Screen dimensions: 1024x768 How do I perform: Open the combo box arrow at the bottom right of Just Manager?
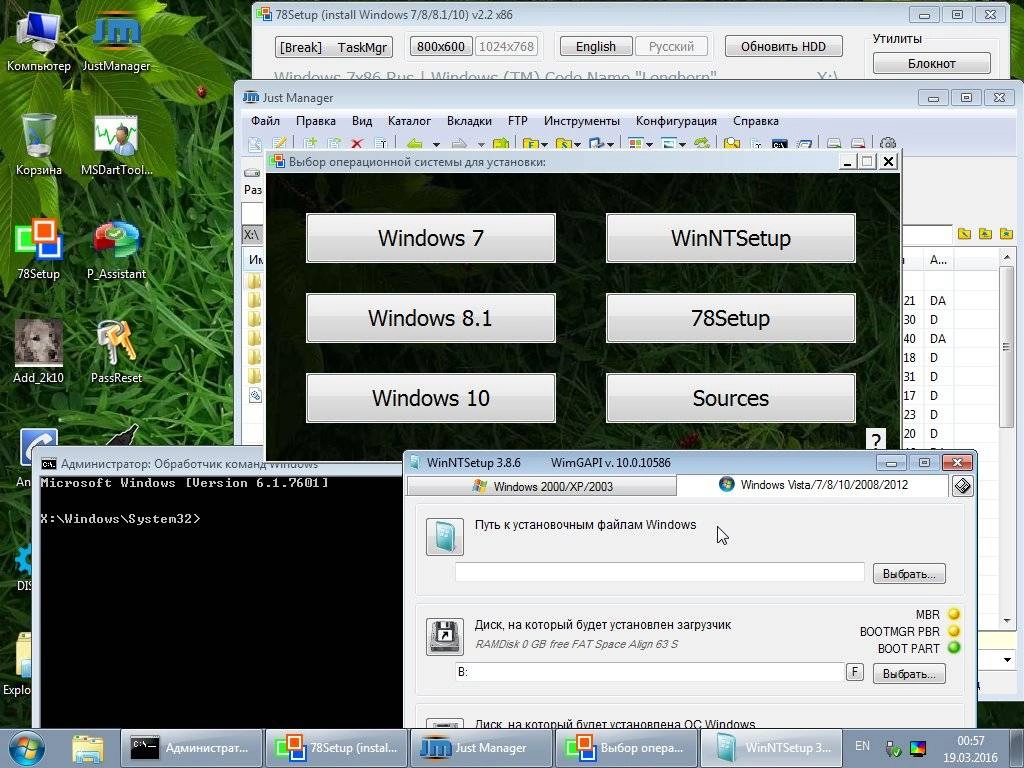coord(1007,660)
